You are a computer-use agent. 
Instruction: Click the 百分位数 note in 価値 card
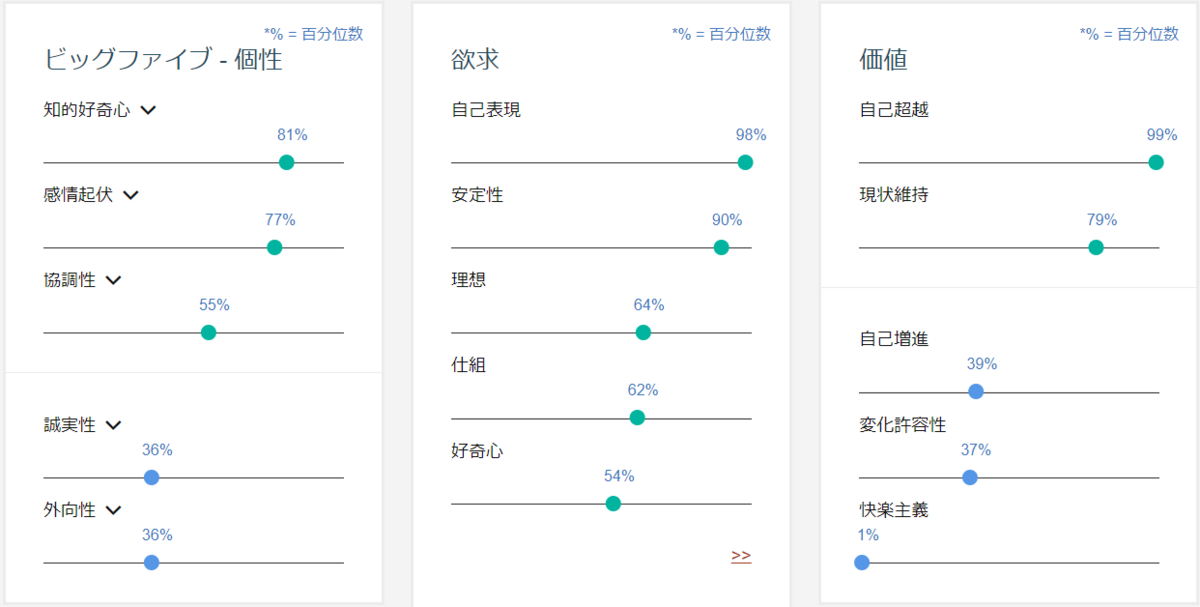tap(1129, 34)
